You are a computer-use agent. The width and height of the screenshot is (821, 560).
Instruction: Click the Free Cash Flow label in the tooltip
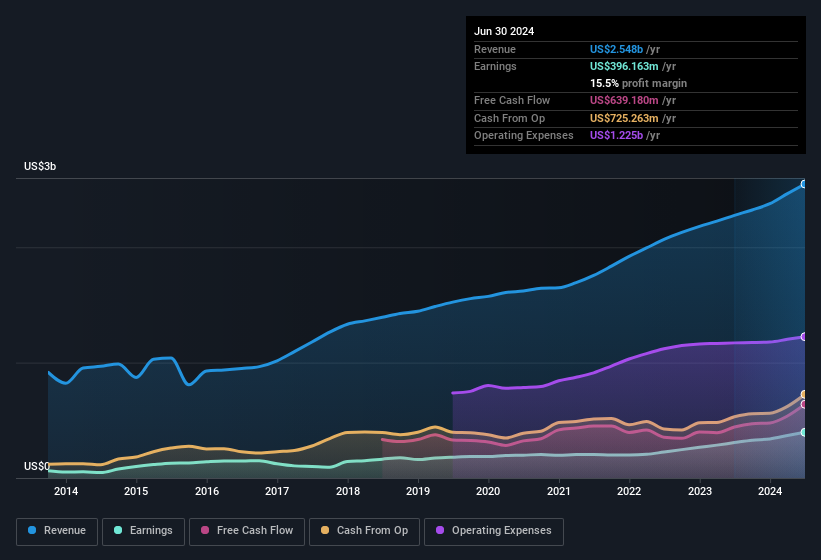pos(512,100)
